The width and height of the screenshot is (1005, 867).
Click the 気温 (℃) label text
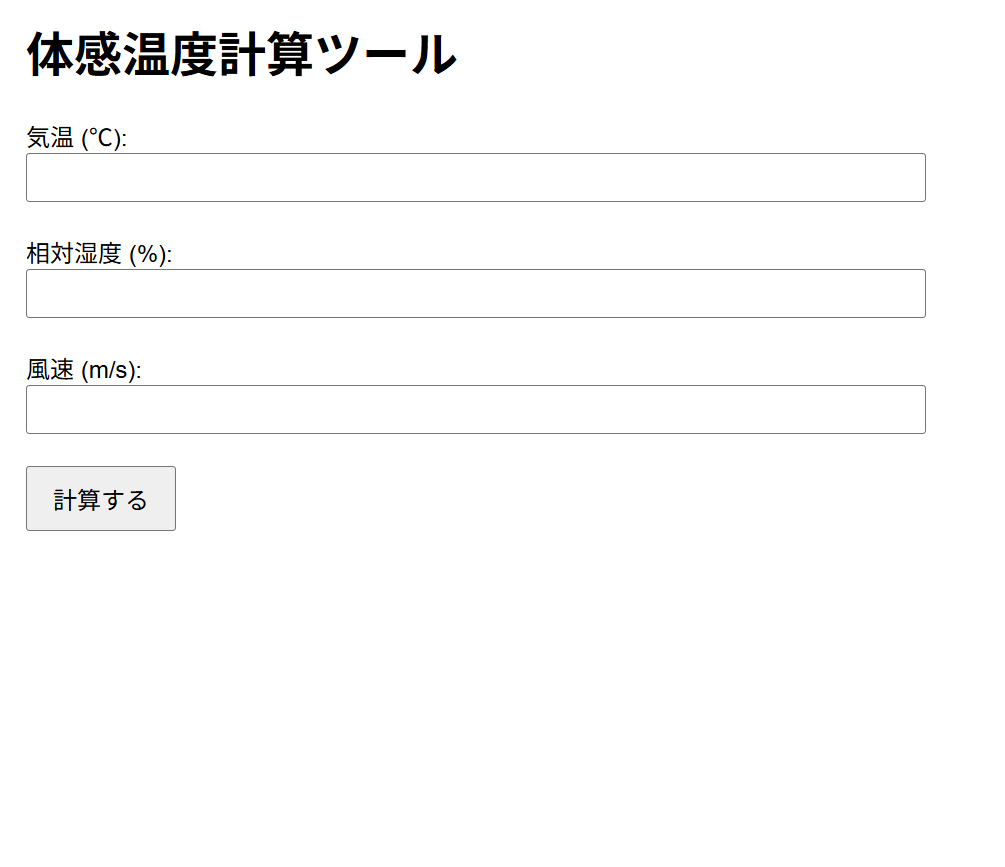click(76, 138)
